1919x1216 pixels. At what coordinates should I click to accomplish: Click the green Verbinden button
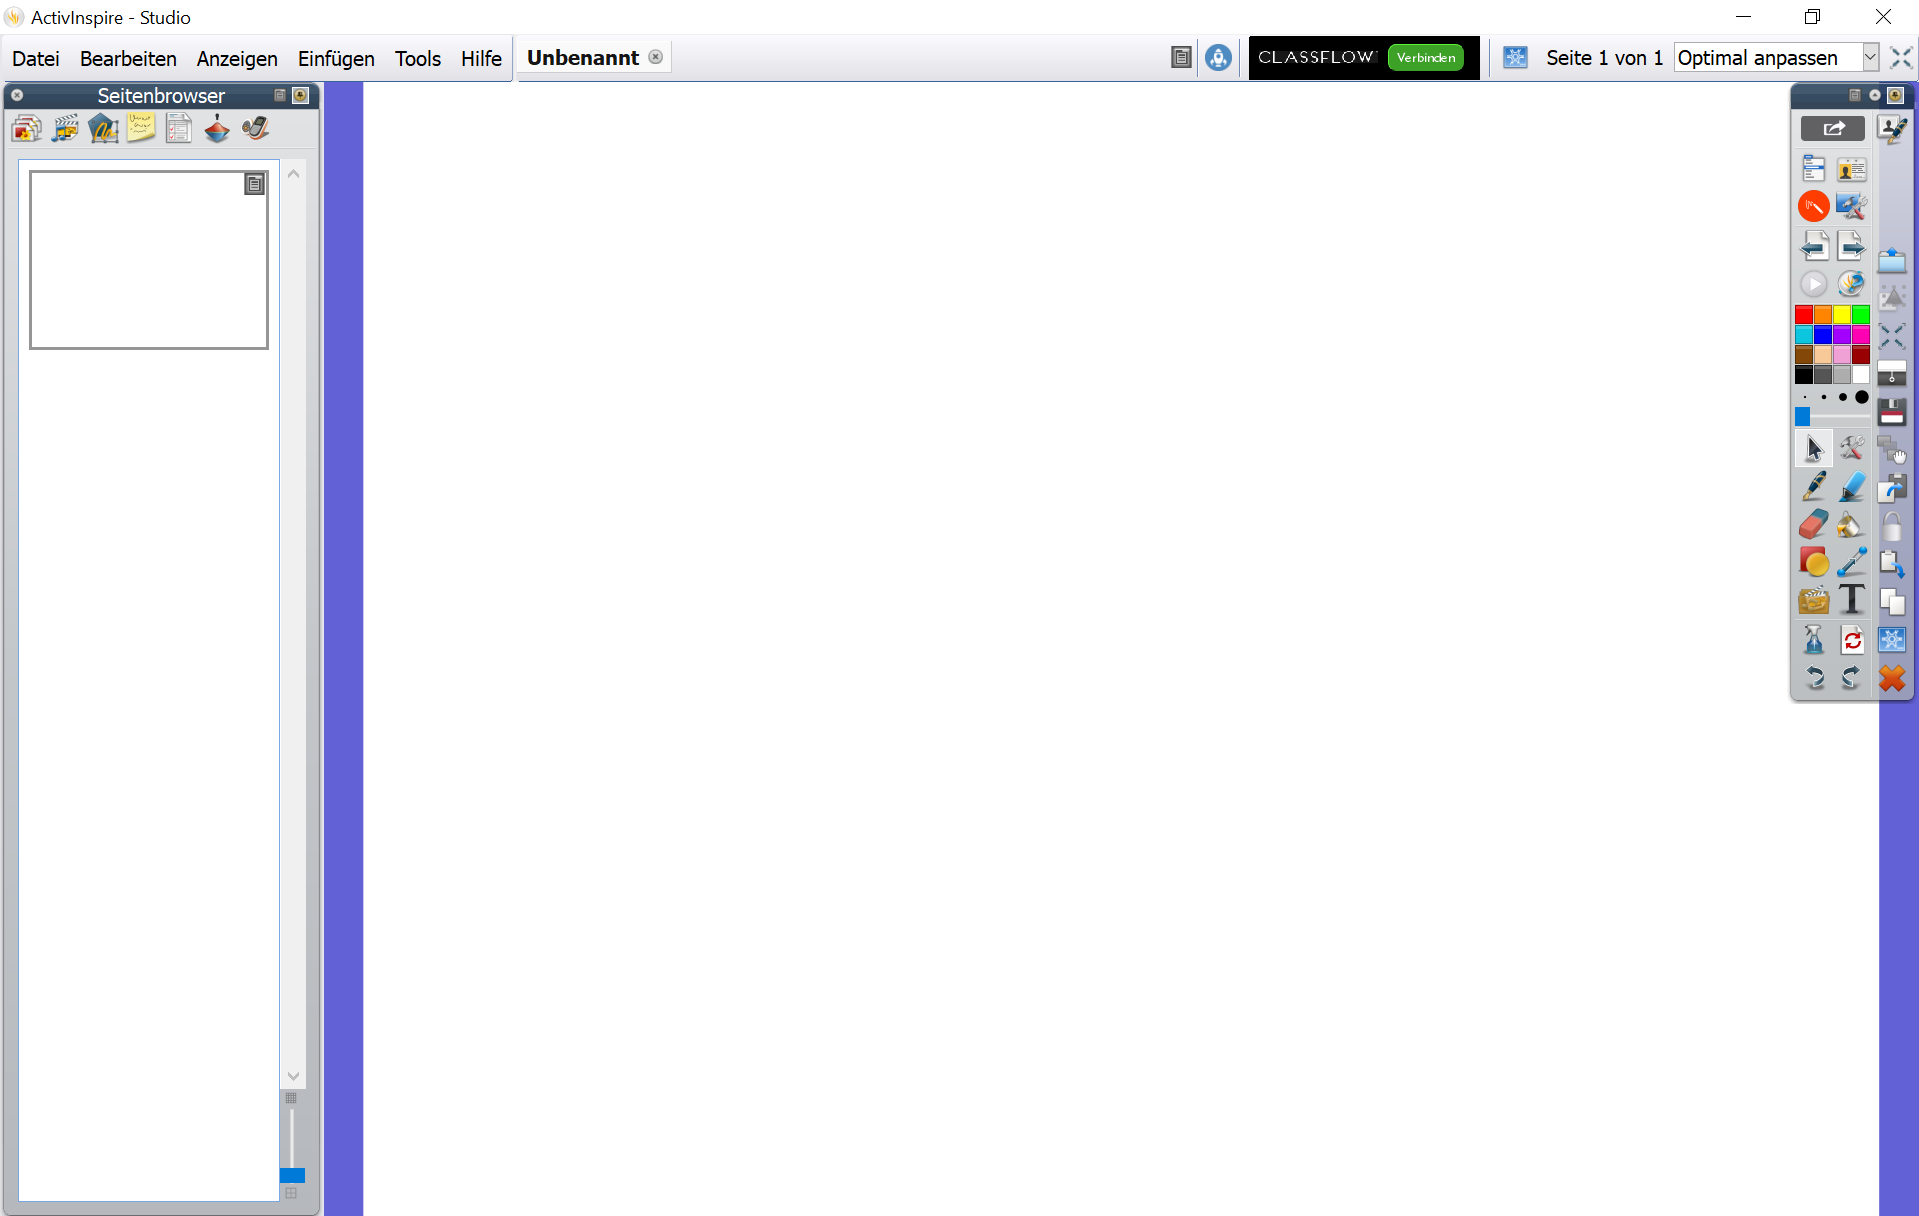[x=1425, y=58]
